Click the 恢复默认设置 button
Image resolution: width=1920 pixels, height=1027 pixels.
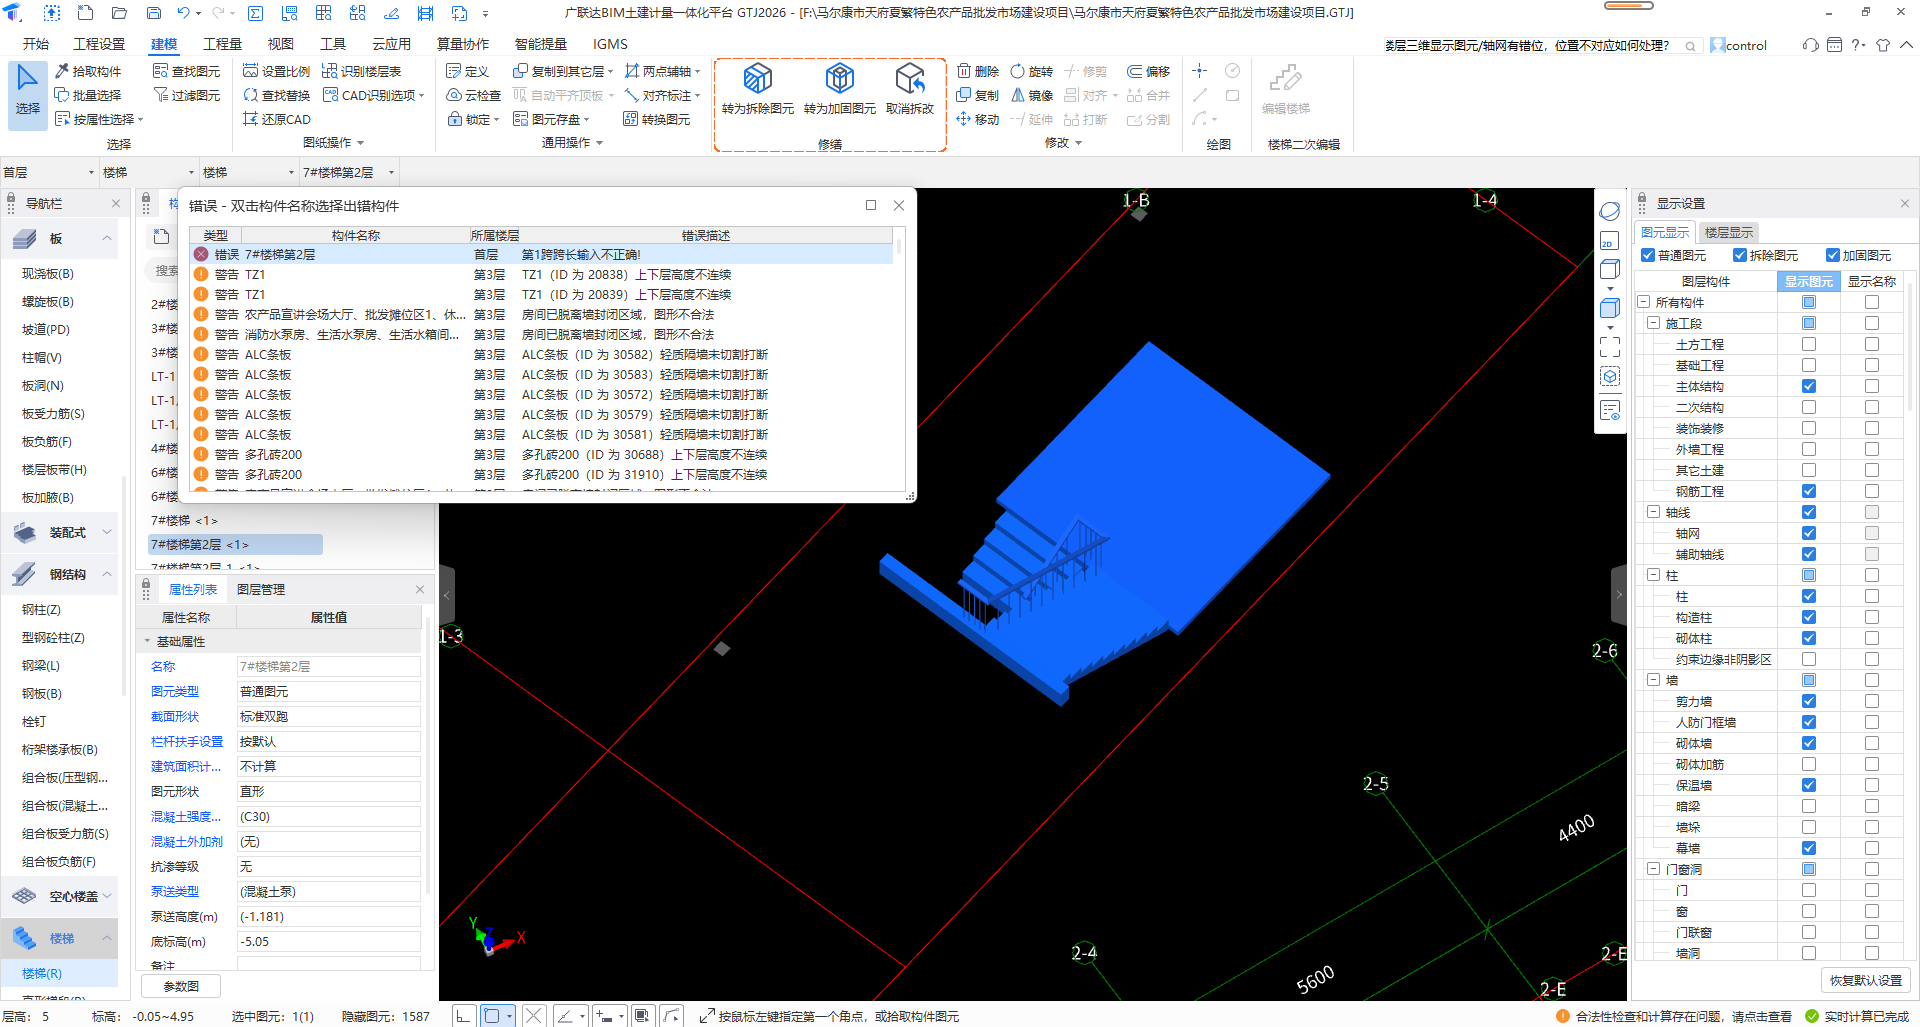pos(1865,980)
